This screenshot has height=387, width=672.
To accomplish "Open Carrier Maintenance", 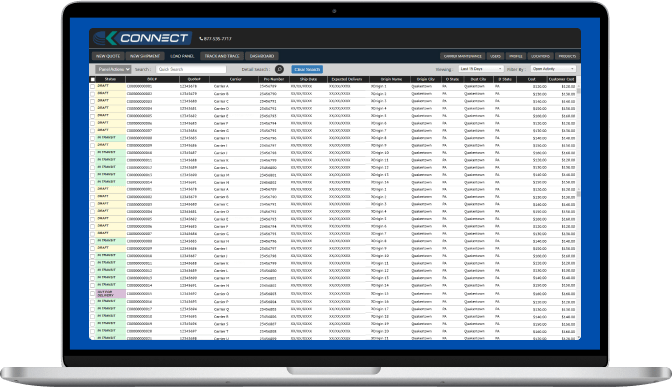I will (462, 56).
